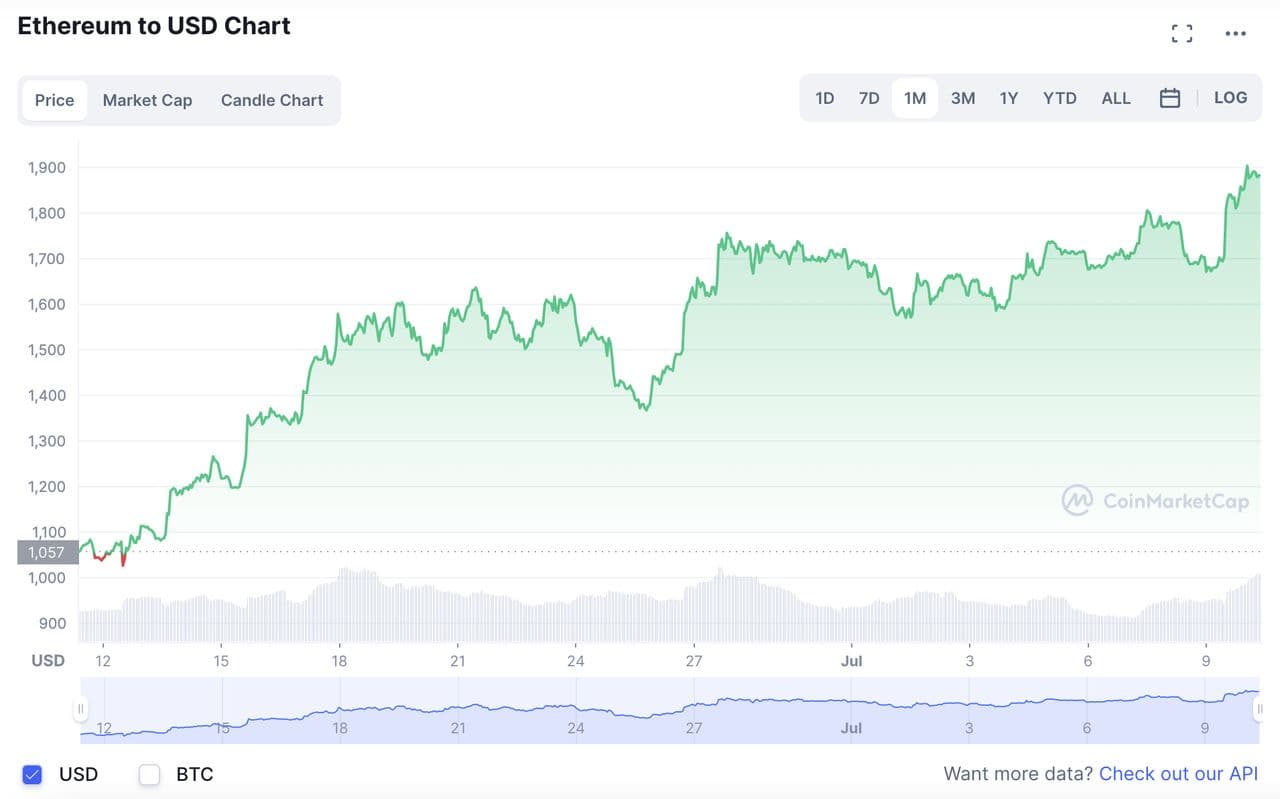The width and height of the screenshot is (1280, 799).
Task: Select the 1M time range
Action: click(915, 98)
